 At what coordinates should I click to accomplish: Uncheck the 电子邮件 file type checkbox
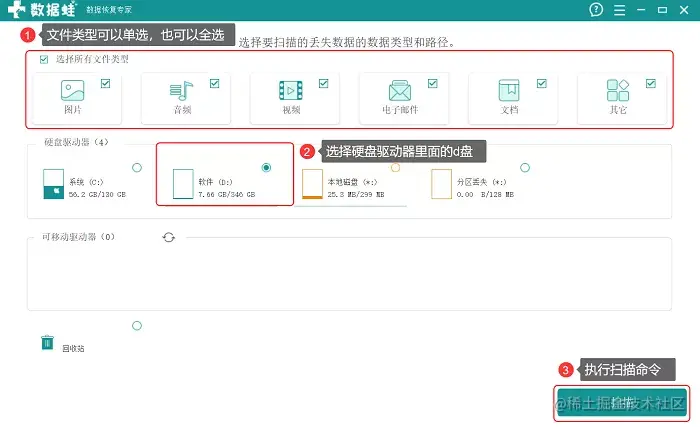tap(433, 84)
